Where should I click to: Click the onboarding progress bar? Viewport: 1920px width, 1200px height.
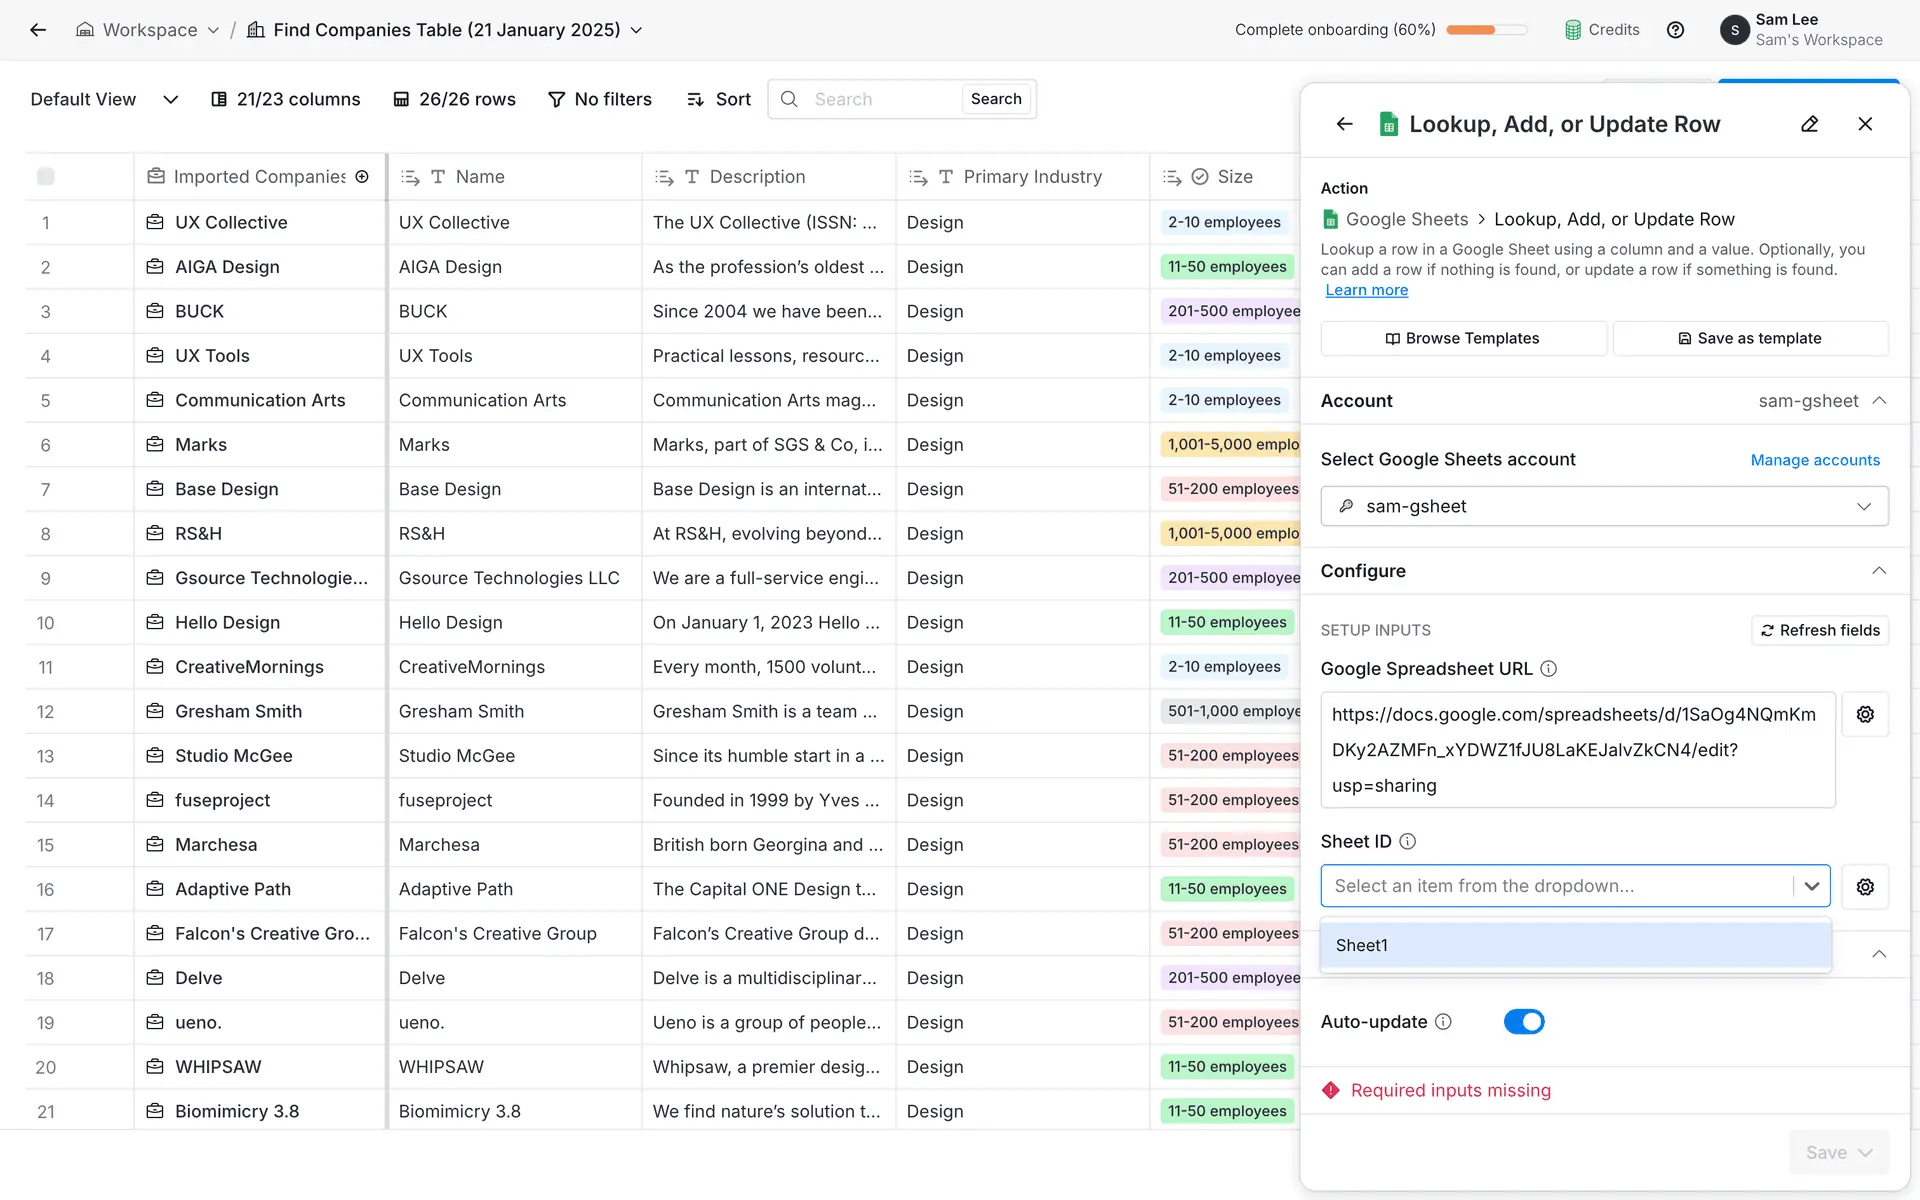pos(1486,30)
